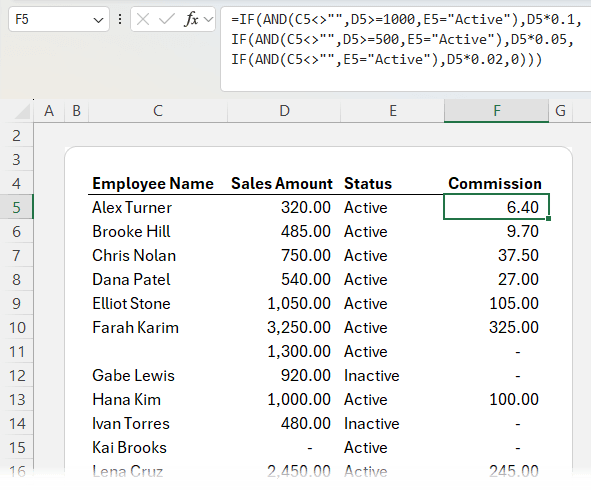Select row 7 header
The image size is (591, 496).
(x=17, y=256)
